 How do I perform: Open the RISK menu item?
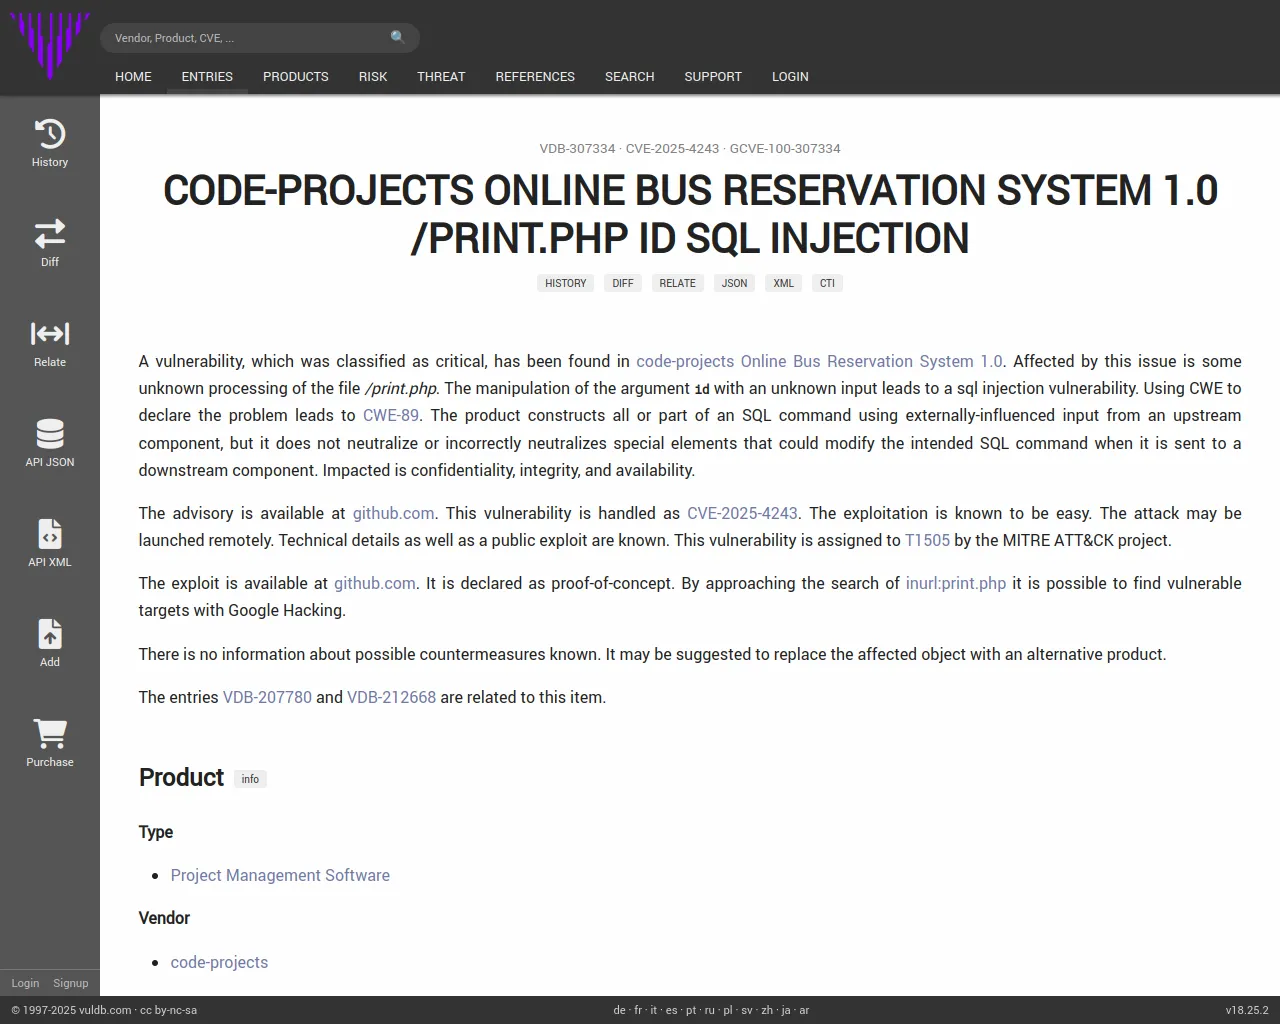[373, 77]
